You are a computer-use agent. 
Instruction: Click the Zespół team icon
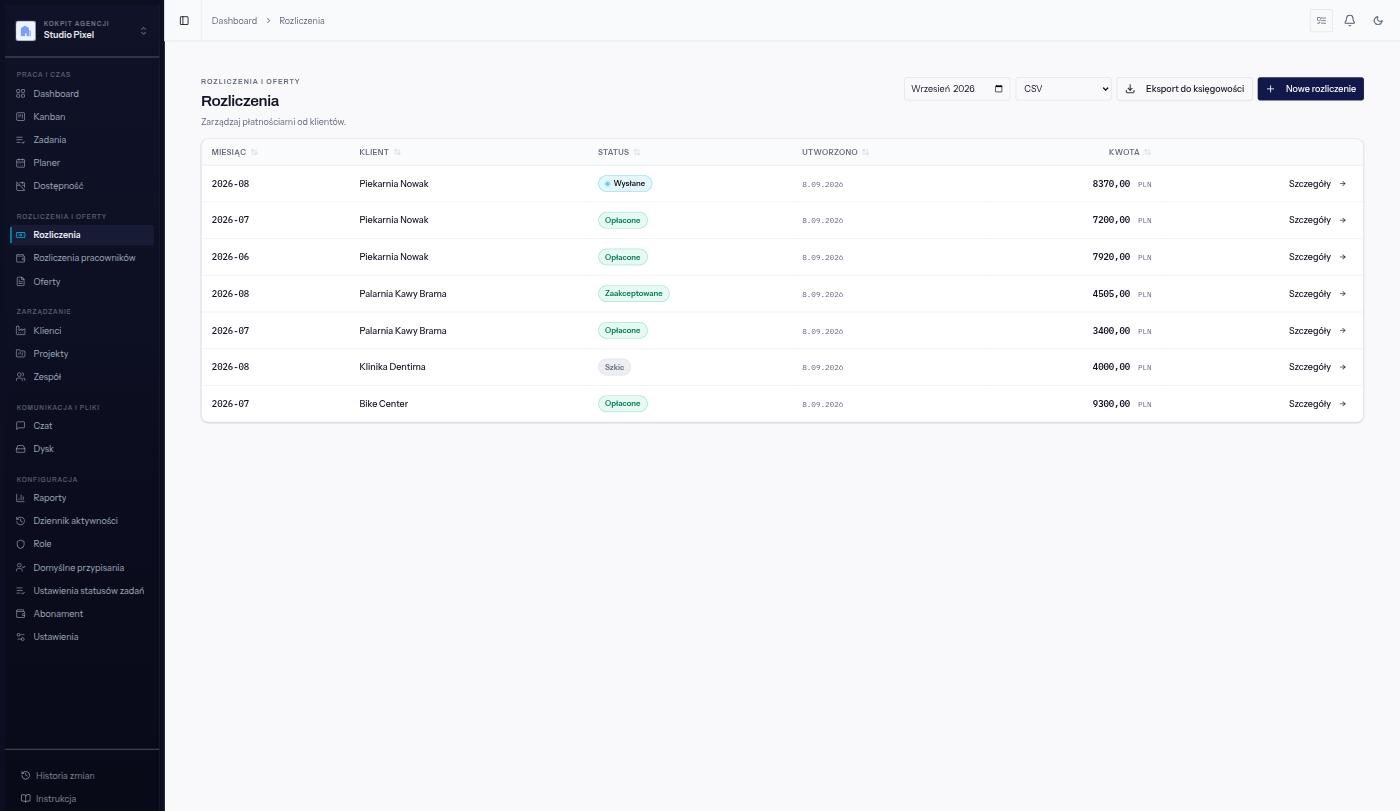tap(21, 377)
